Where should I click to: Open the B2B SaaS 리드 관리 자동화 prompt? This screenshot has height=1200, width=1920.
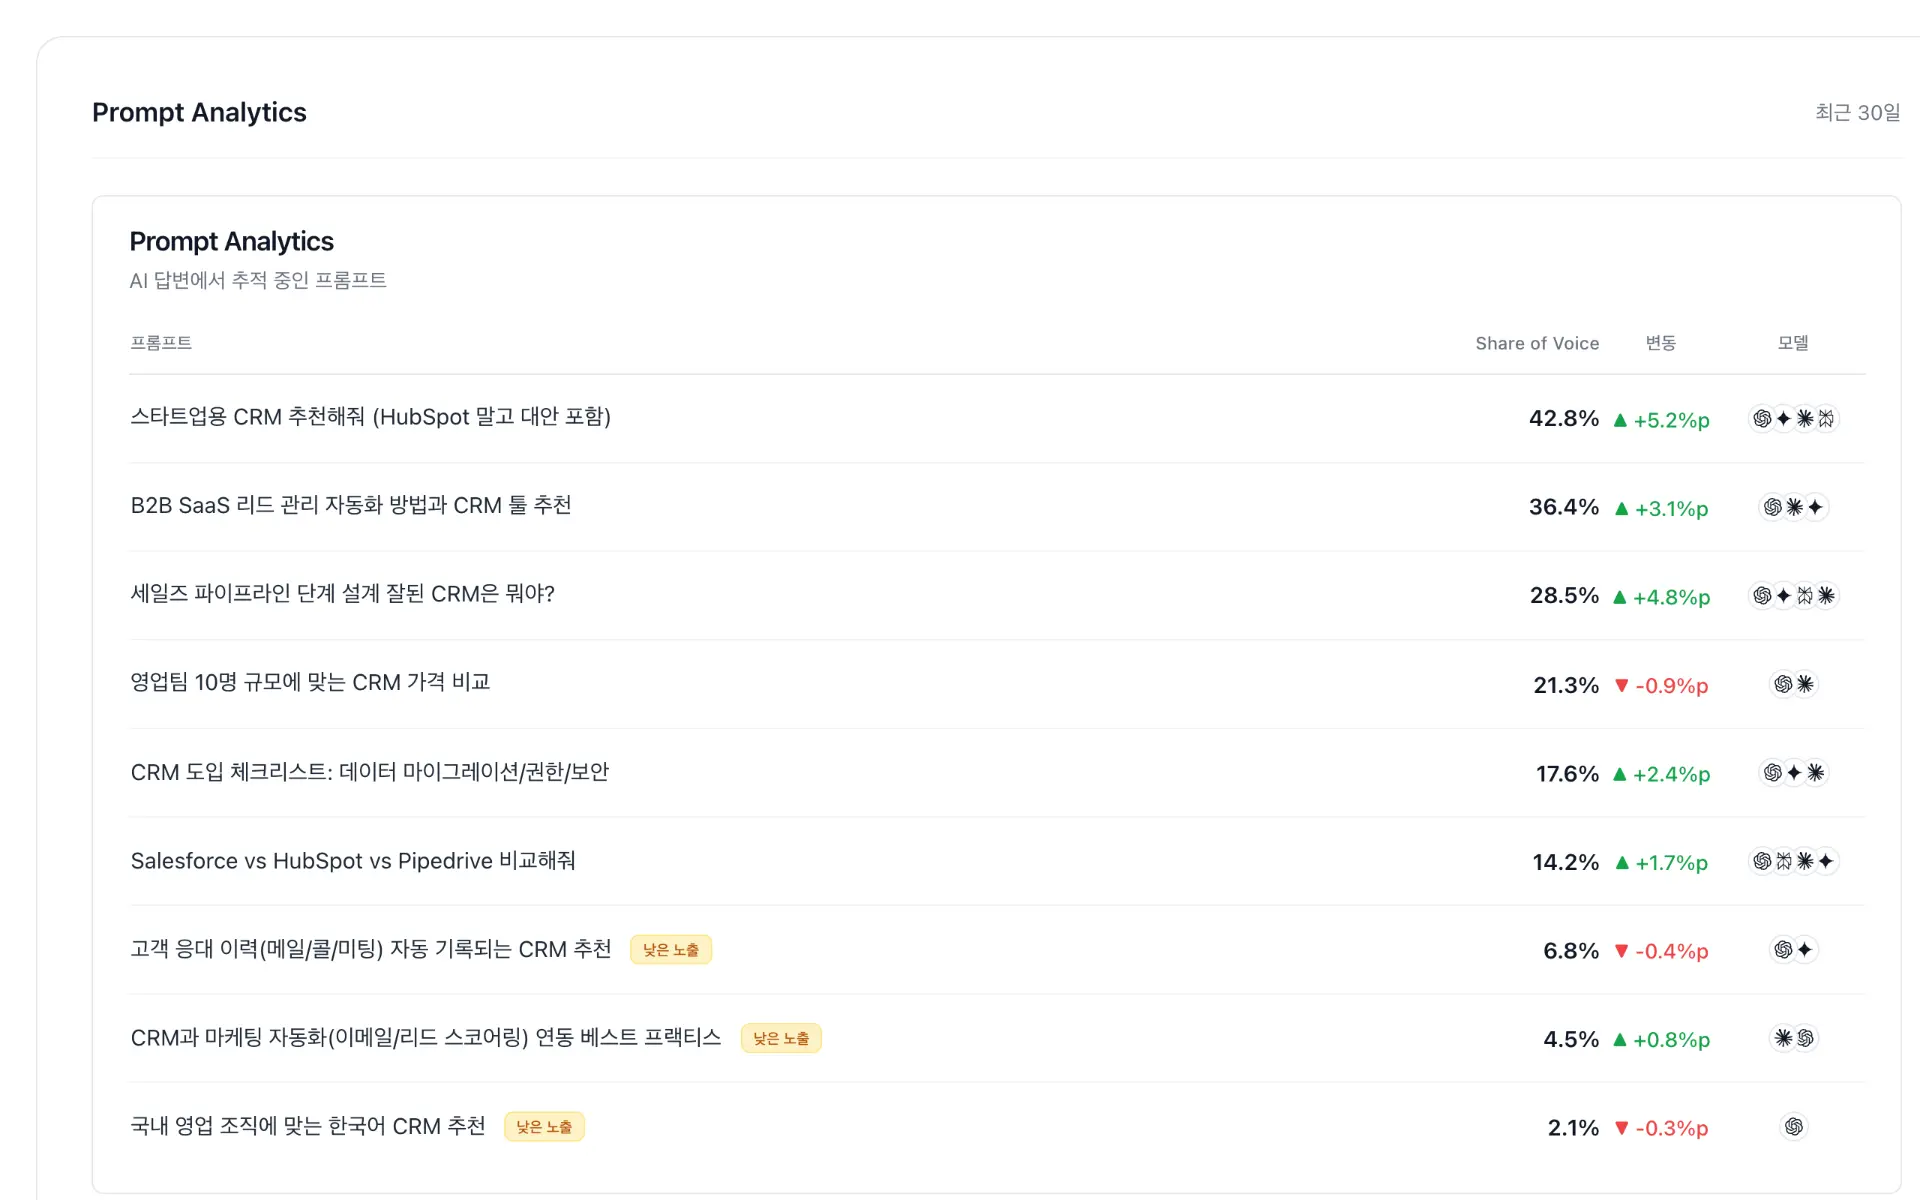click(351, 506)
